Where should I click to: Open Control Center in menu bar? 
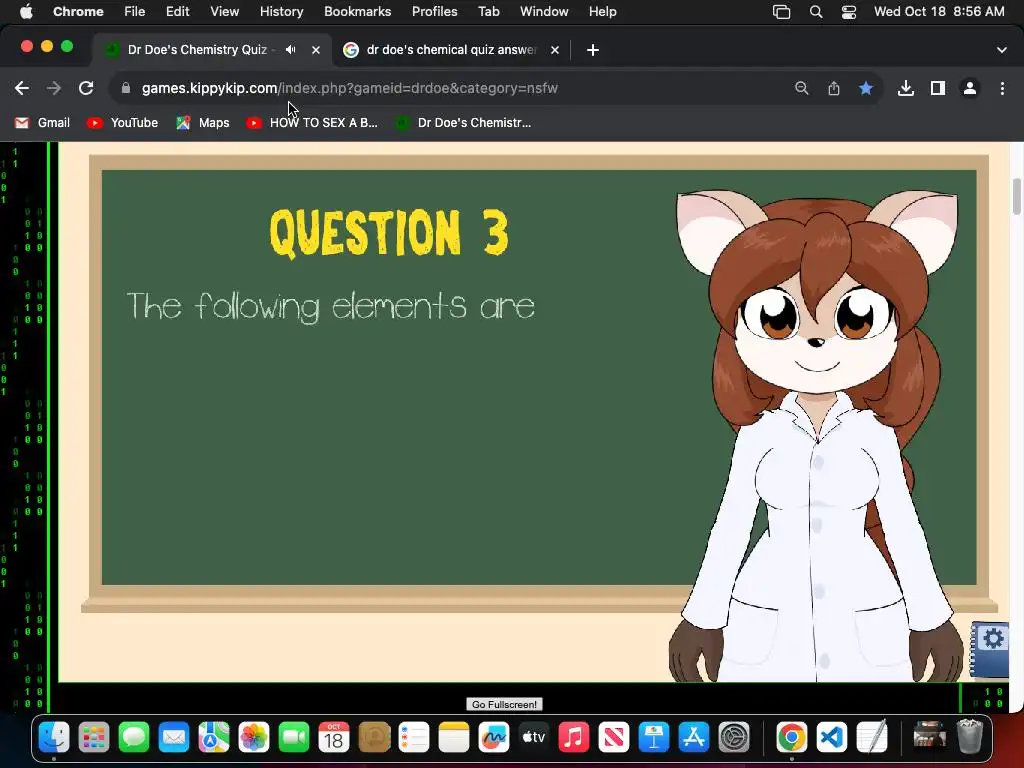[848, 12]
